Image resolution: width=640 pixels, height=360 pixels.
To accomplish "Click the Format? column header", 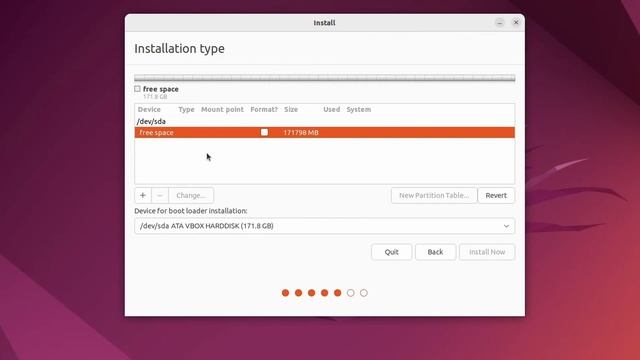I will click(264, 109).
